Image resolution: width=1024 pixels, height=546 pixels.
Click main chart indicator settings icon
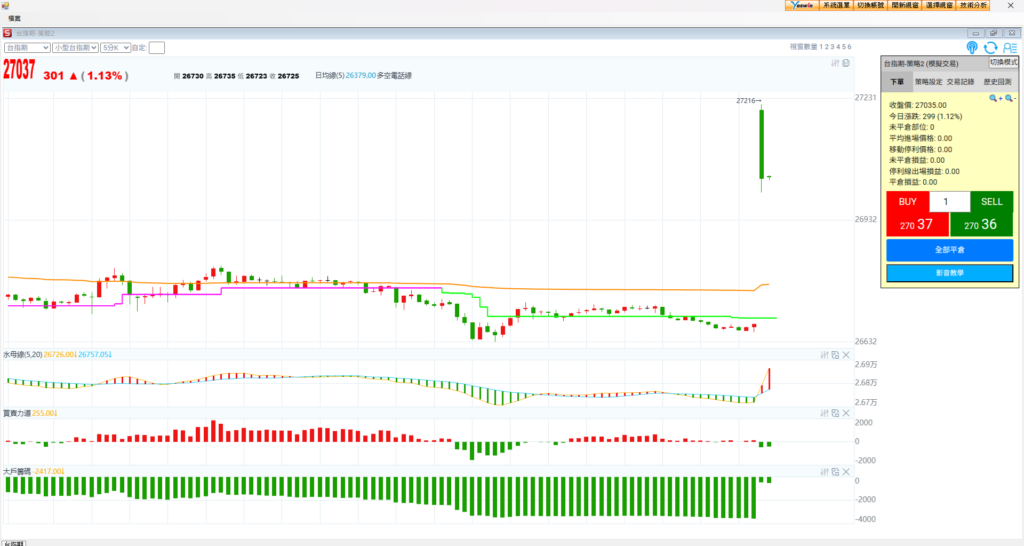click(835, 63)
